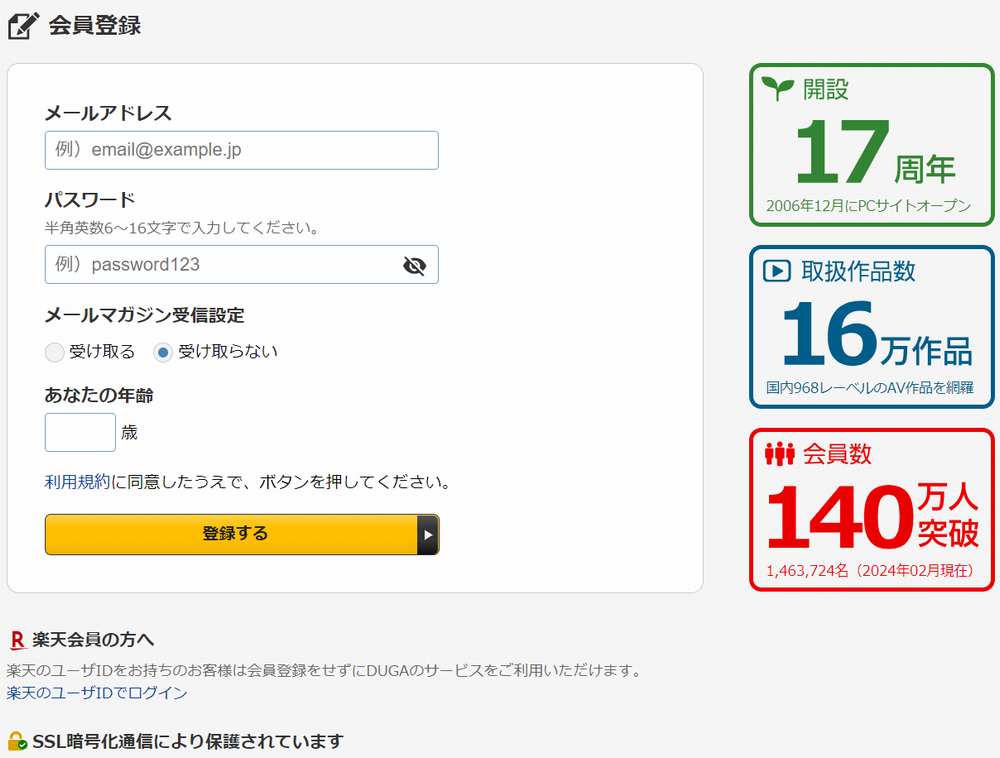Select the 受け取る radio option

(x=55, y=352)
